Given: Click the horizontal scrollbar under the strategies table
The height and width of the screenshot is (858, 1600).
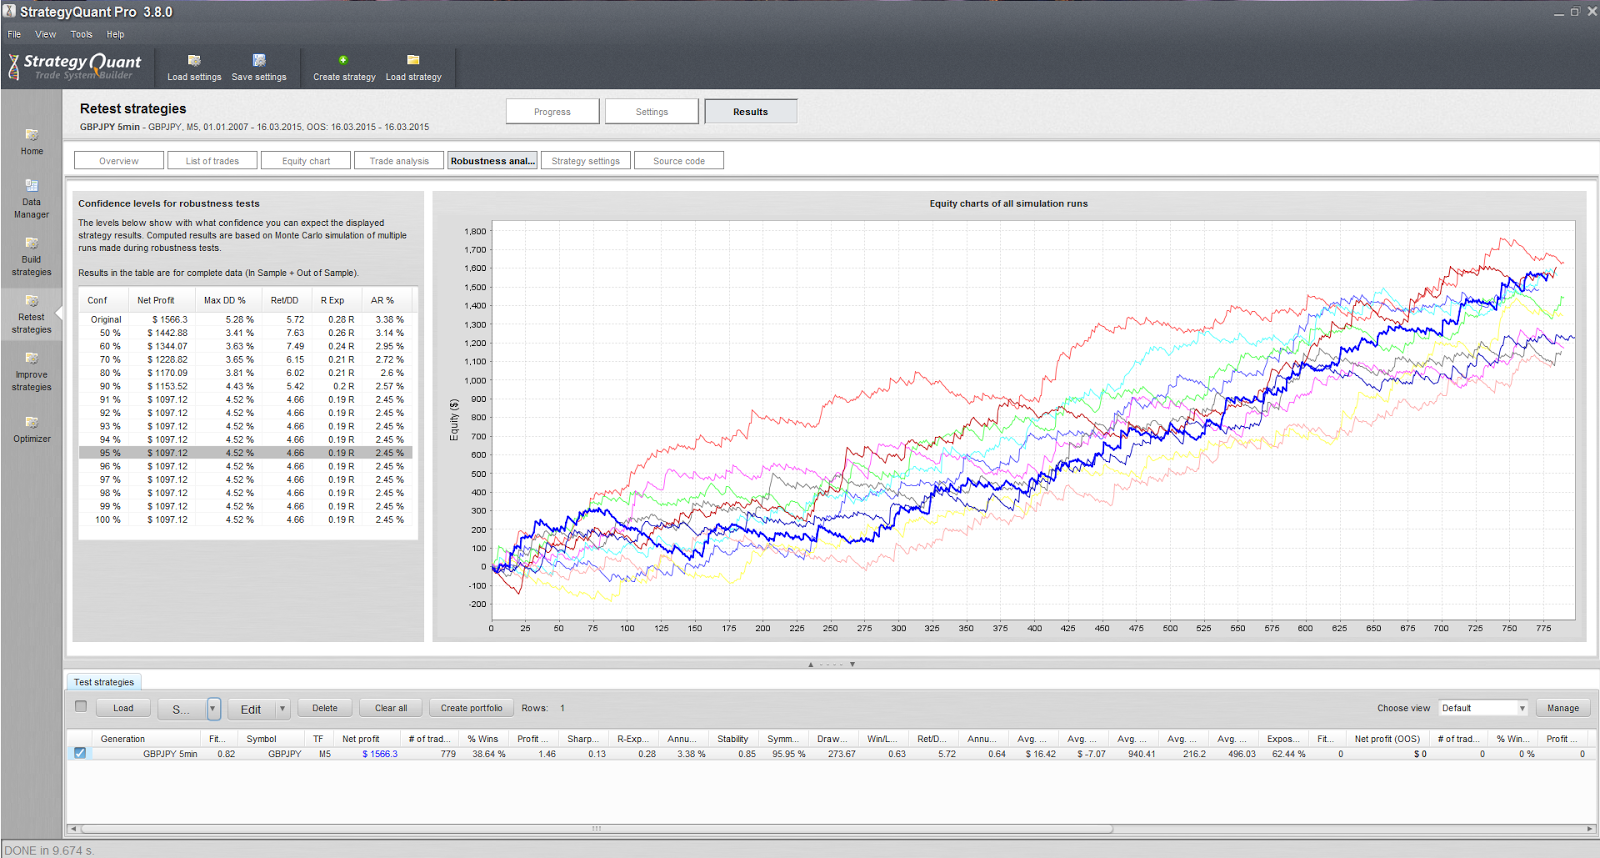Looking at the screenshot, I should coord(597,828).
